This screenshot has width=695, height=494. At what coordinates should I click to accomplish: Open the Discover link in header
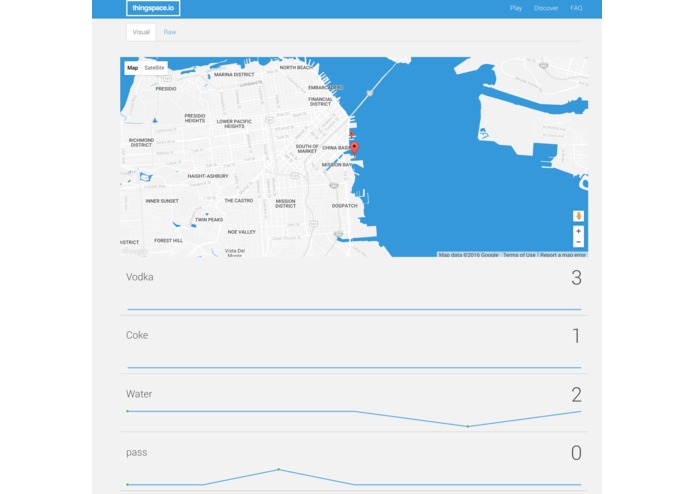coord(546,8)
